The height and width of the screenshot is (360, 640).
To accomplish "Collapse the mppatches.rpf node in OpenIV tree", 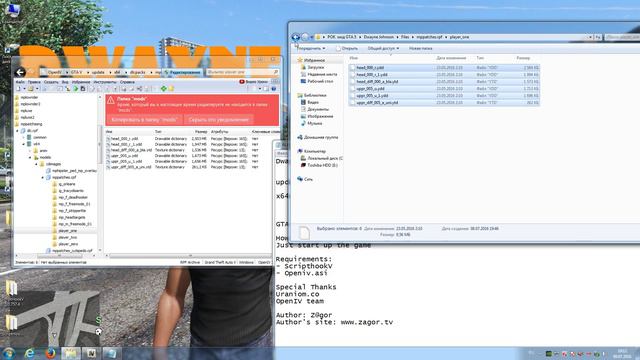I will tap(43, 178).
